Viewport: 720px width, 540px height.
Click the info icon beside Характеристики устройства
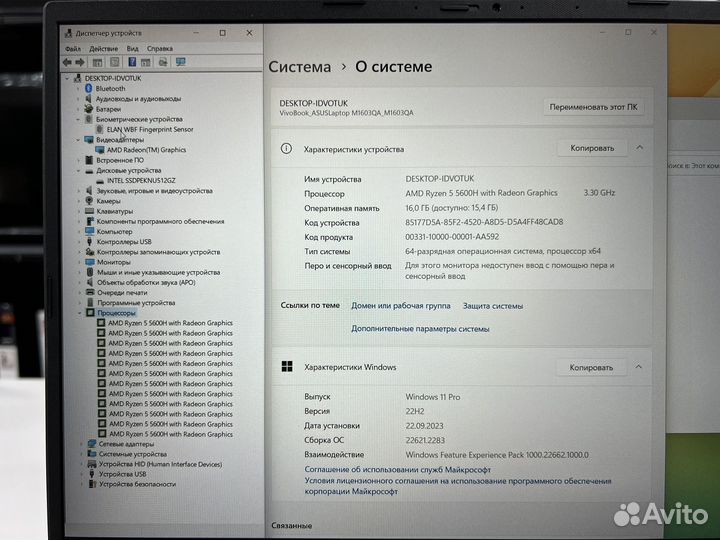point(286,148)
